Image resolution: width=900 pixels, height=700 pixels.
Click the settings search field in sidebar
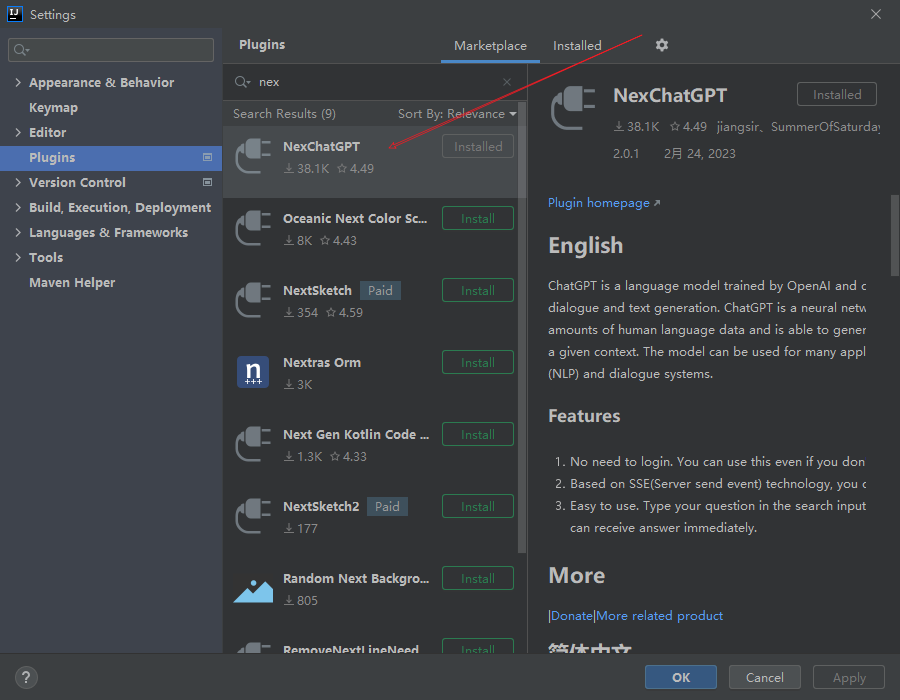(x=111, y=49)
